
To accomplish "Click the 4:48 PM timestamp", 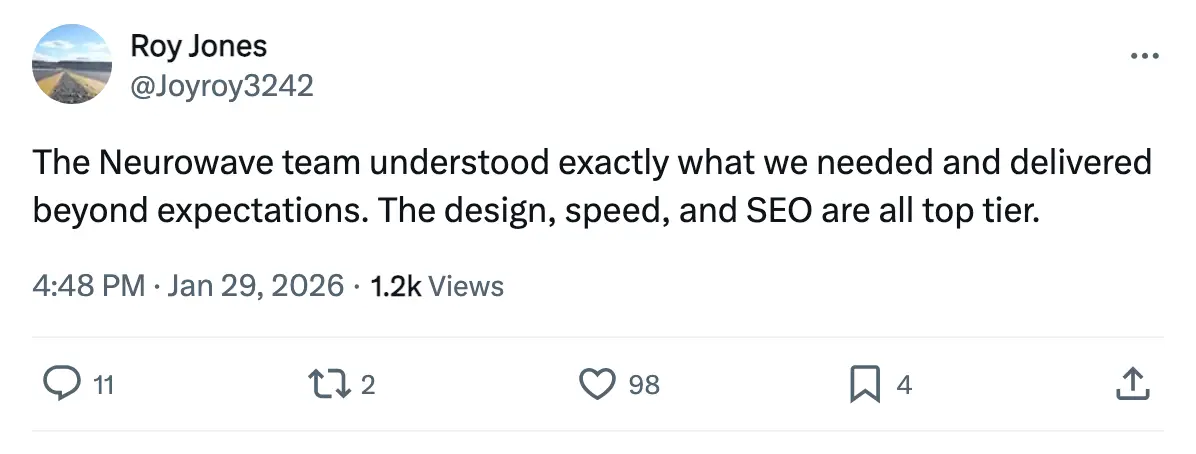I will (89, 287).
